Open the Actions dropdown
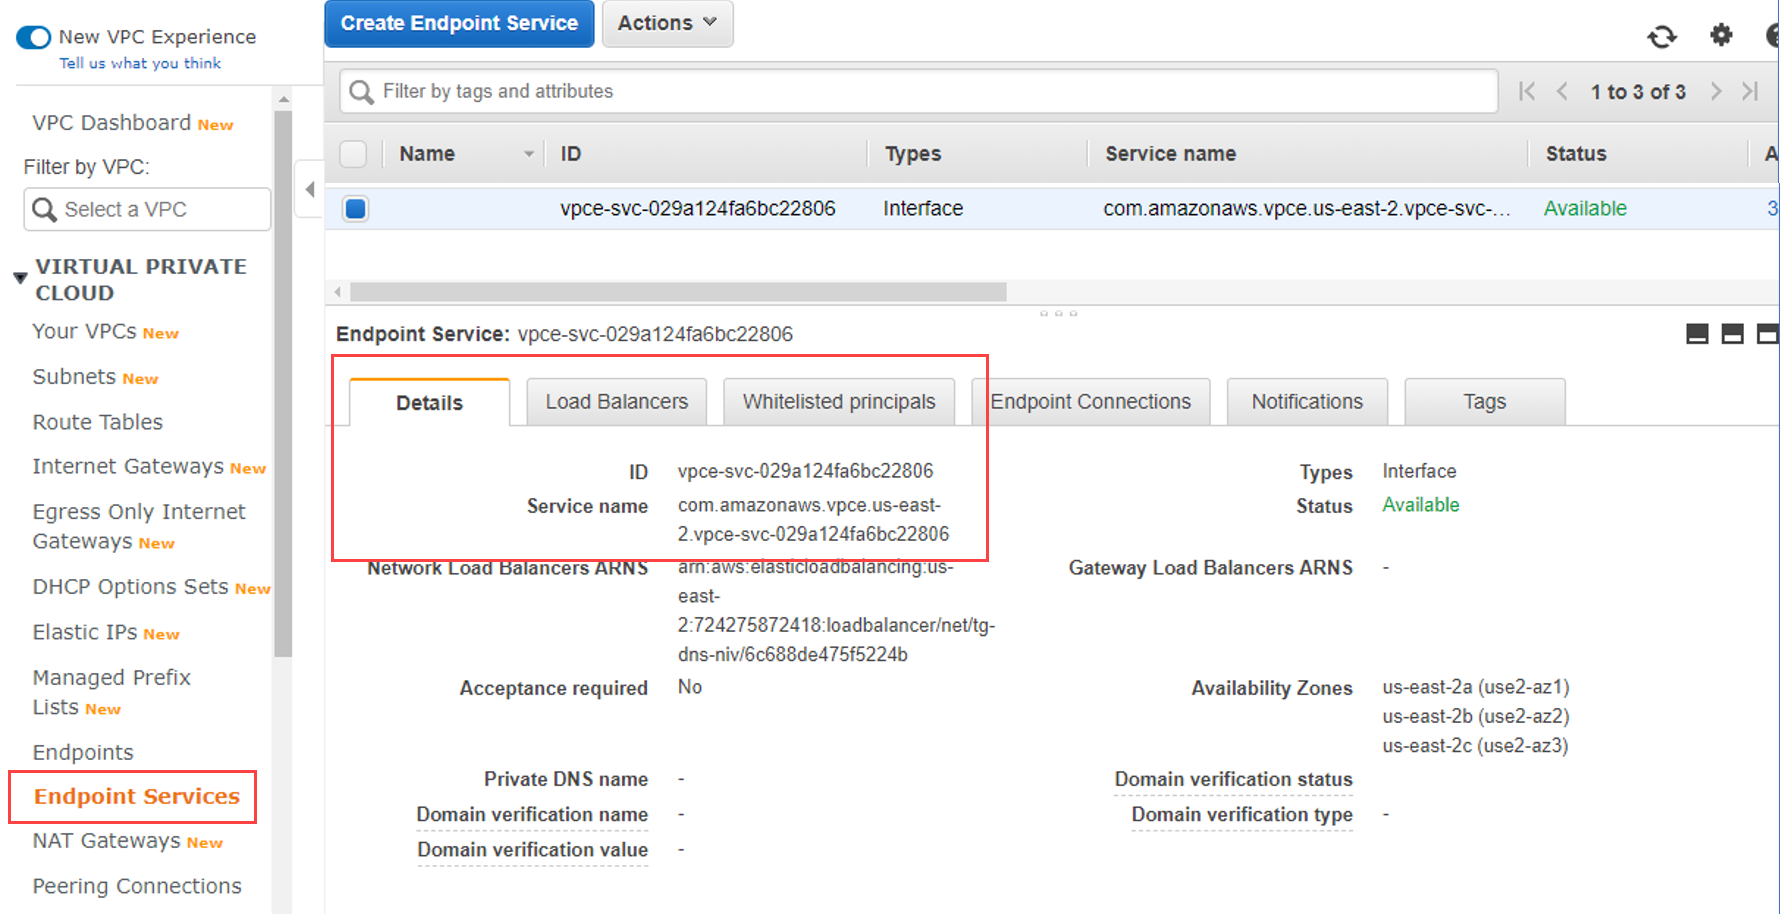Image resolution: width=1780 pixels, height=914 pixels. [667, 23]
